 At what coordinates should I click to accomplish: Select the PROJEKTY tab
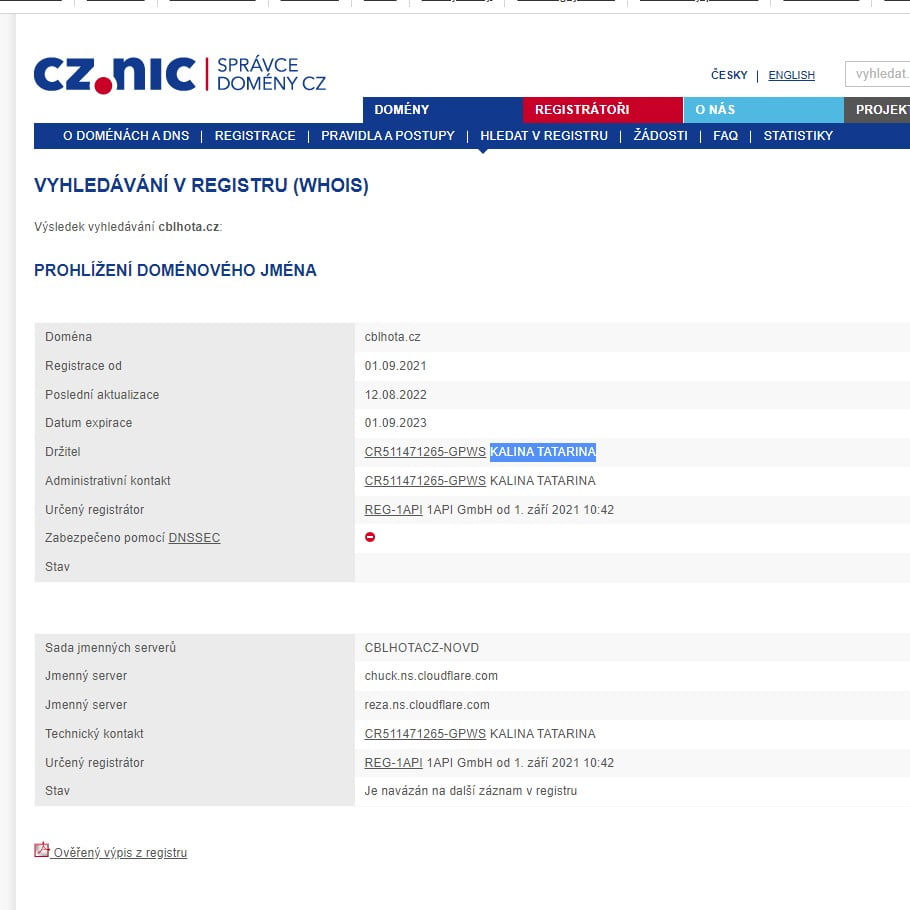coord(880,110)
